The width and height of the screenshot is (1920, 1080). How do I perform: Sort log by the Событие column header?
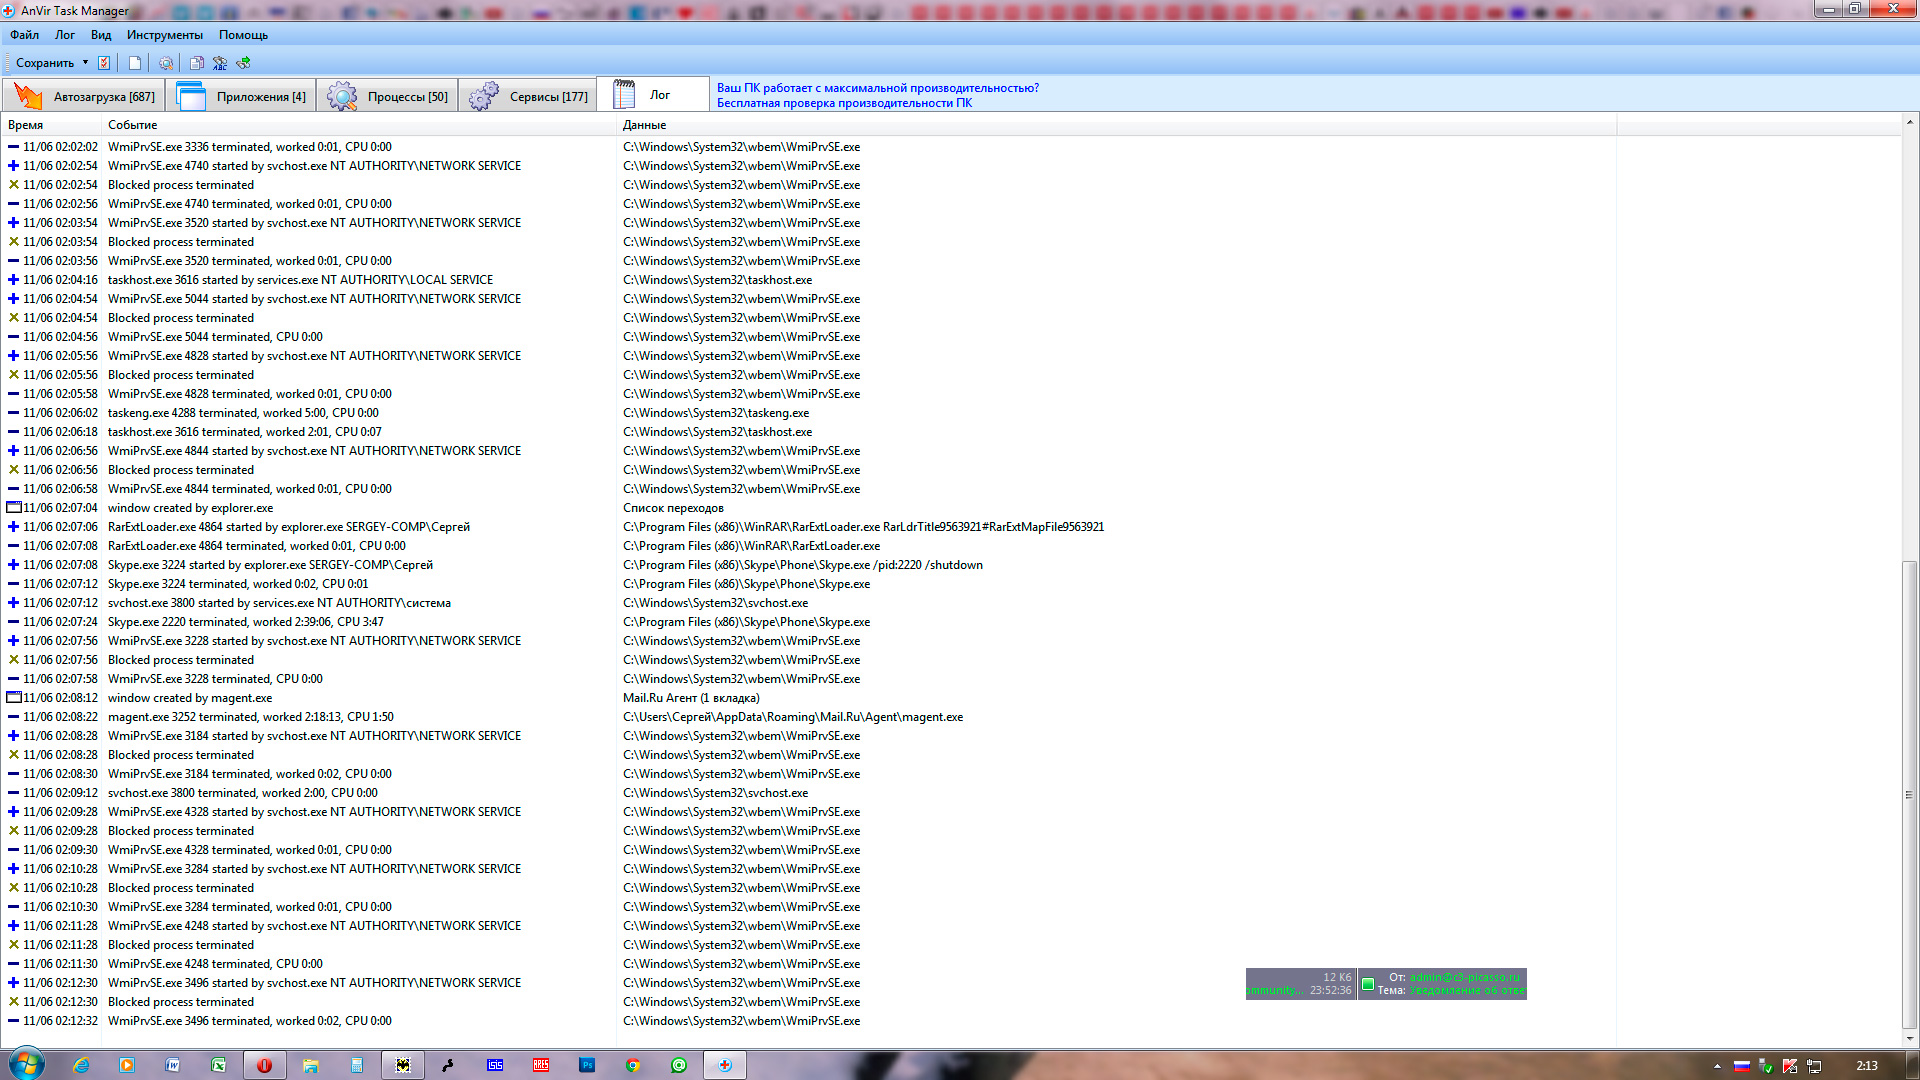pos(359,125)
